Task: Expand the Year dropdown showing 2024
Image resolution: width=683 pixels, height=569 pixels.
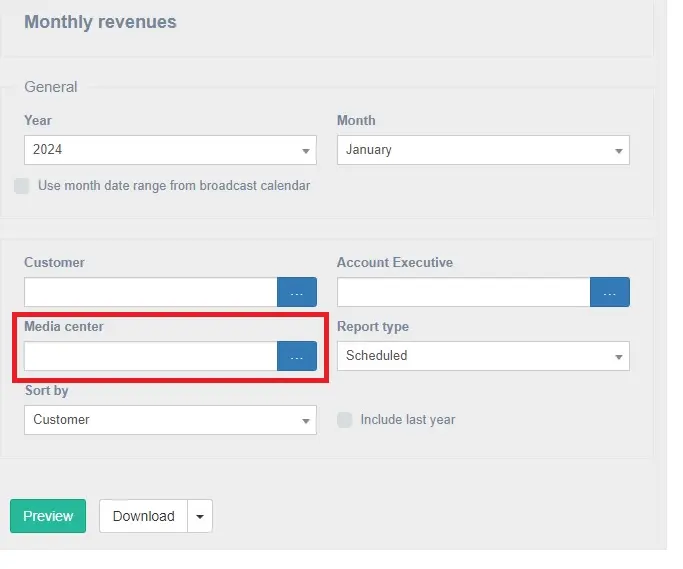Action: tap(170, 150)
